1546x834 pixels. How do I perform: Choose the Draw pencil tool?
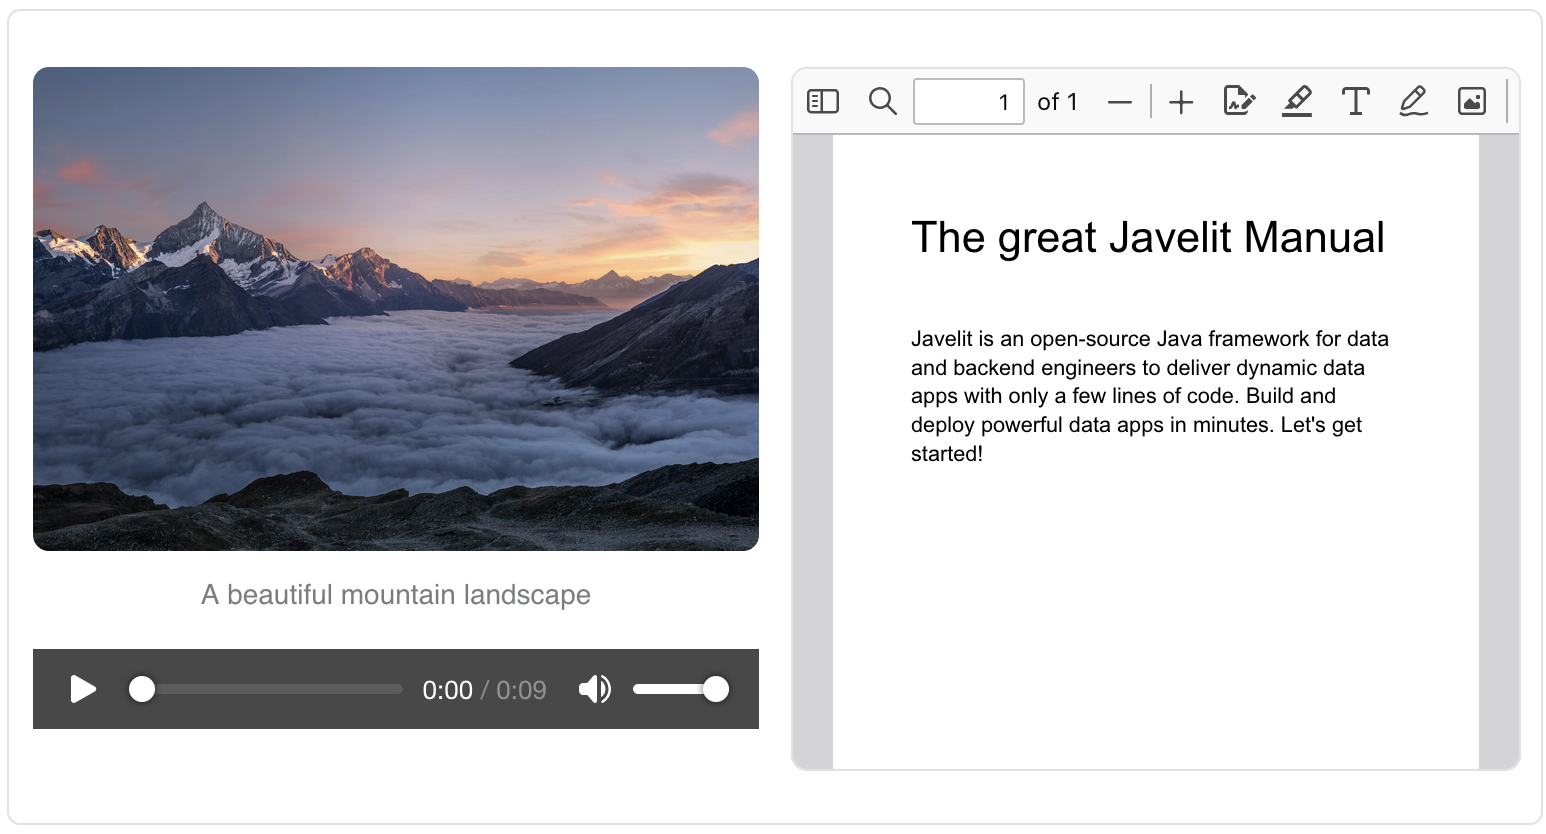coord(1413,101)
